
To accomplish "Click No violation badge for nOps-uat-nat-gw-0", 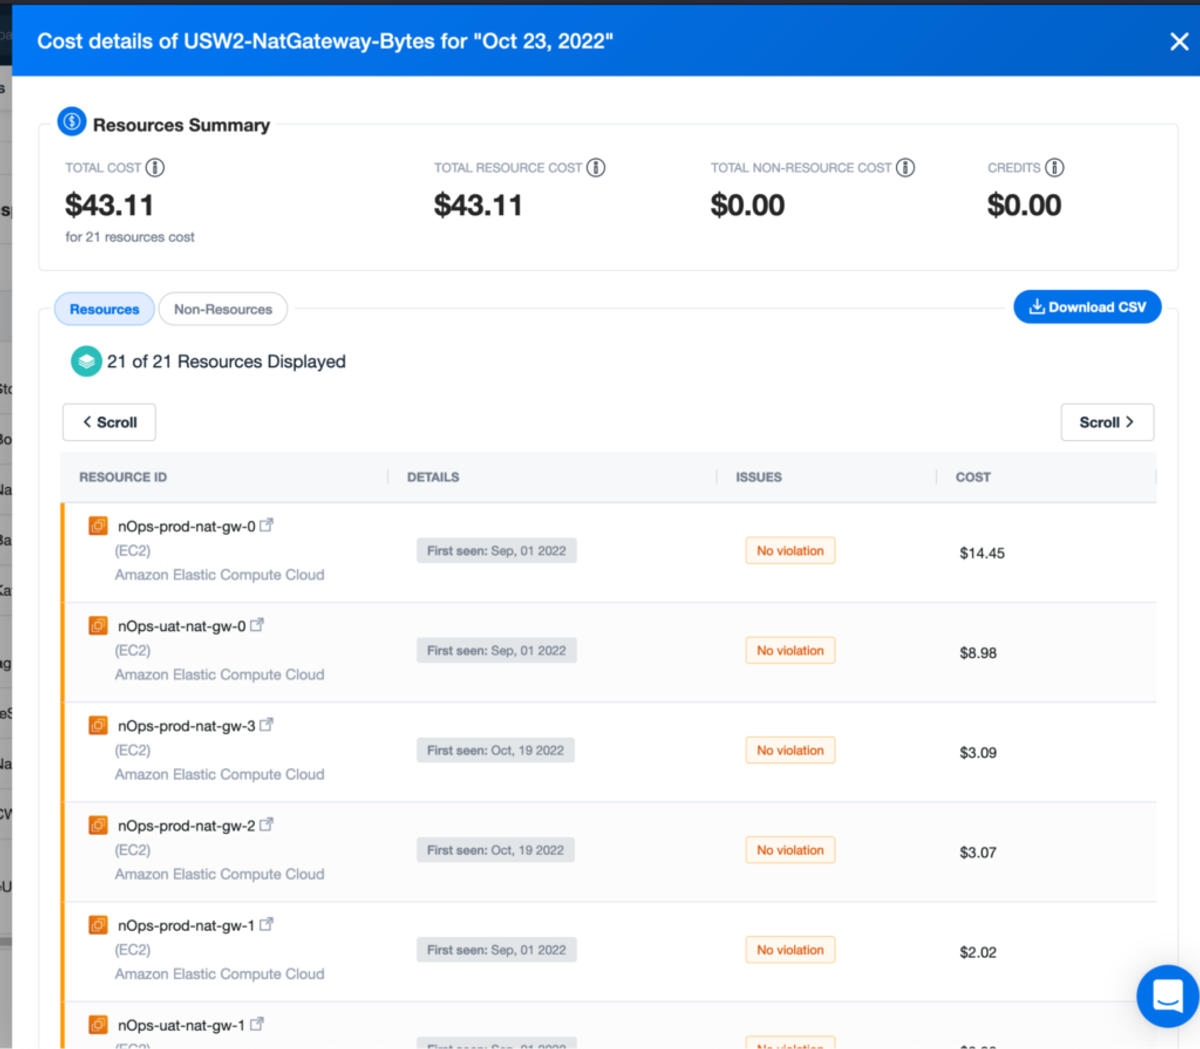I will click(x=790, y=651).
